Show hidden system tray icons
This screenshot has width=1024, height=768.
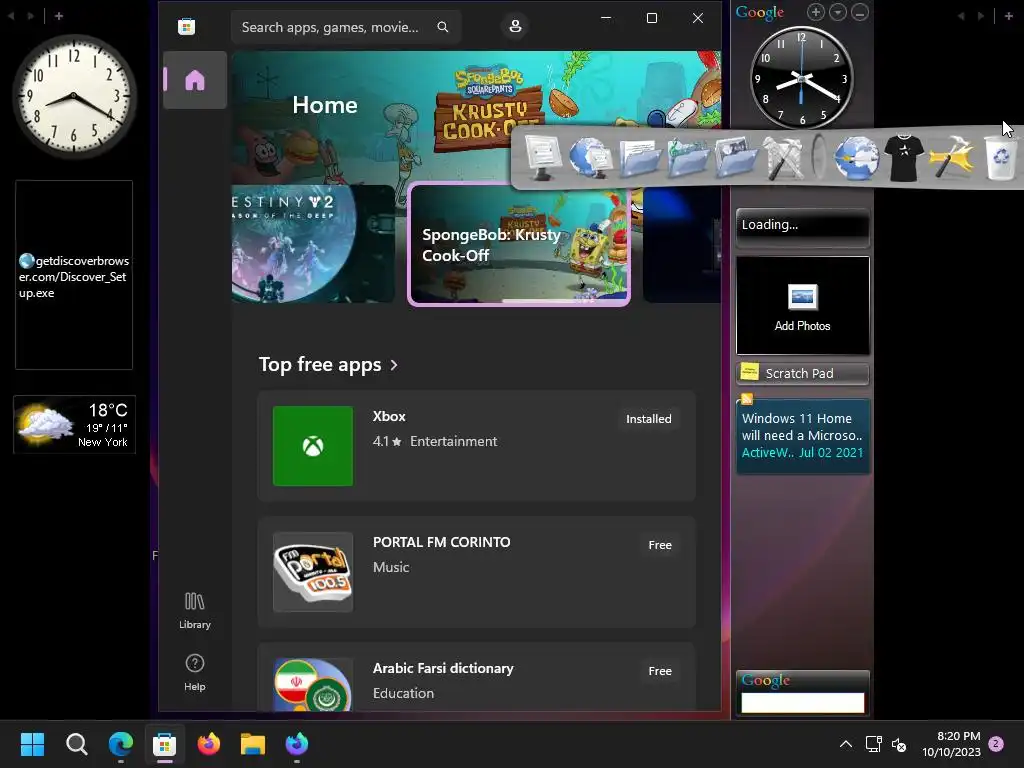coord(846,744)
